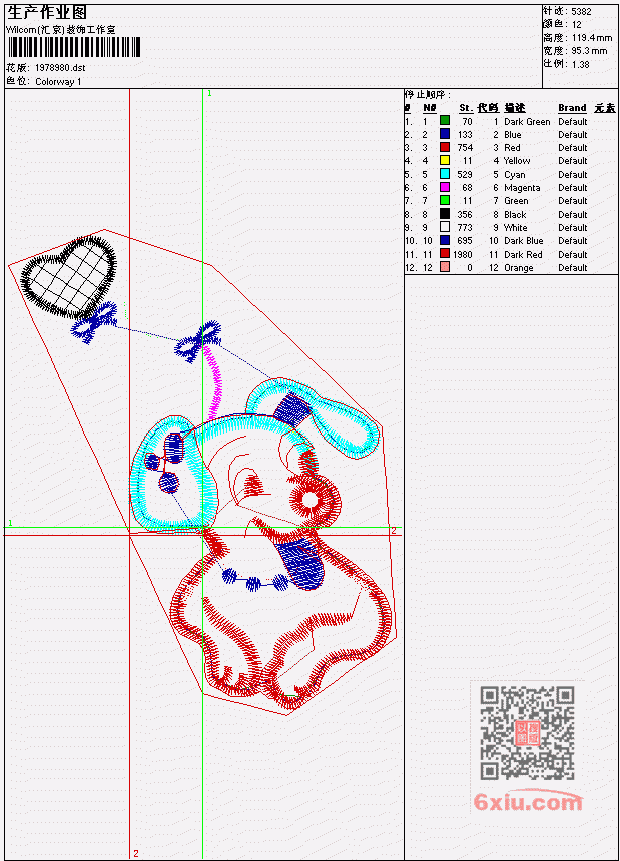Screen dimensions: 620x861
Task: Click stitch count 529 in Cyan row
Action: click(465, 175)
